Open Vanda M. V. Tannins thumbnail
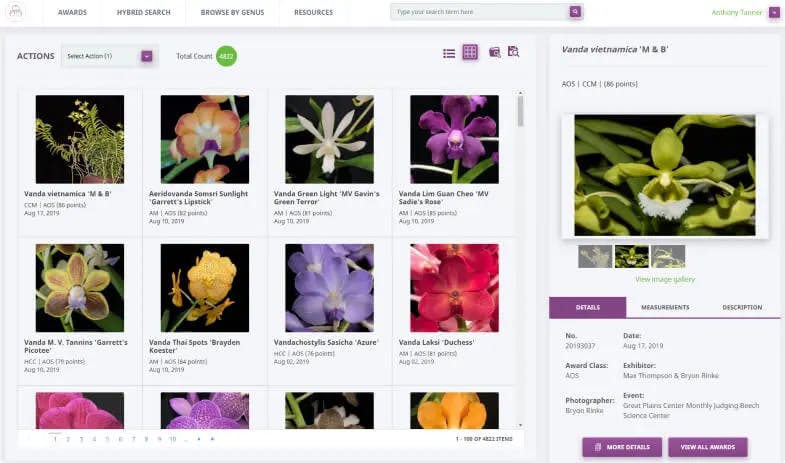 pos(80,288)
